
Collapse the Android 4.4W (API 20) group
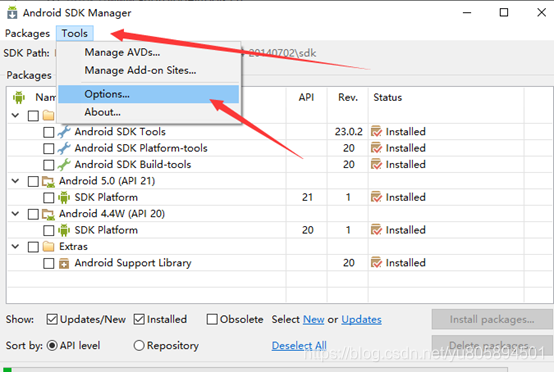pyautogui.click(x=15, y=213)
